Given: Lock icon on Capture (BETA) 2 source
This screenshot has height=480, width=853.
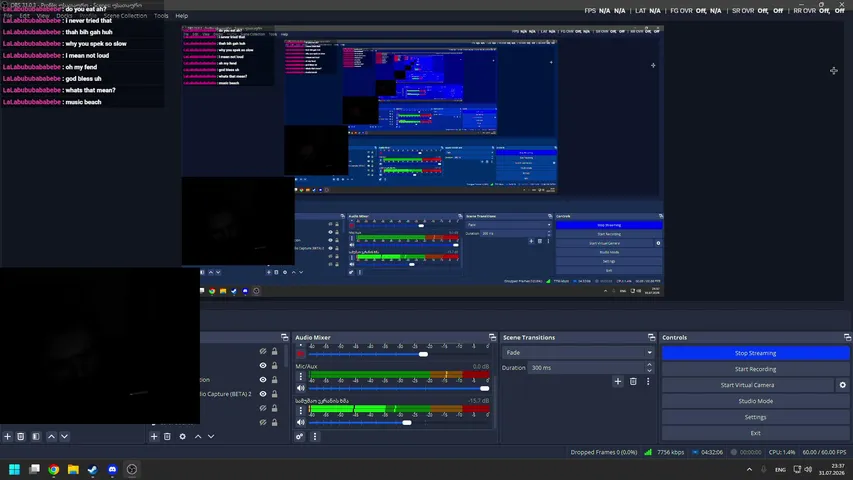Looking at the screenshot, I should [x=275, y=394].
